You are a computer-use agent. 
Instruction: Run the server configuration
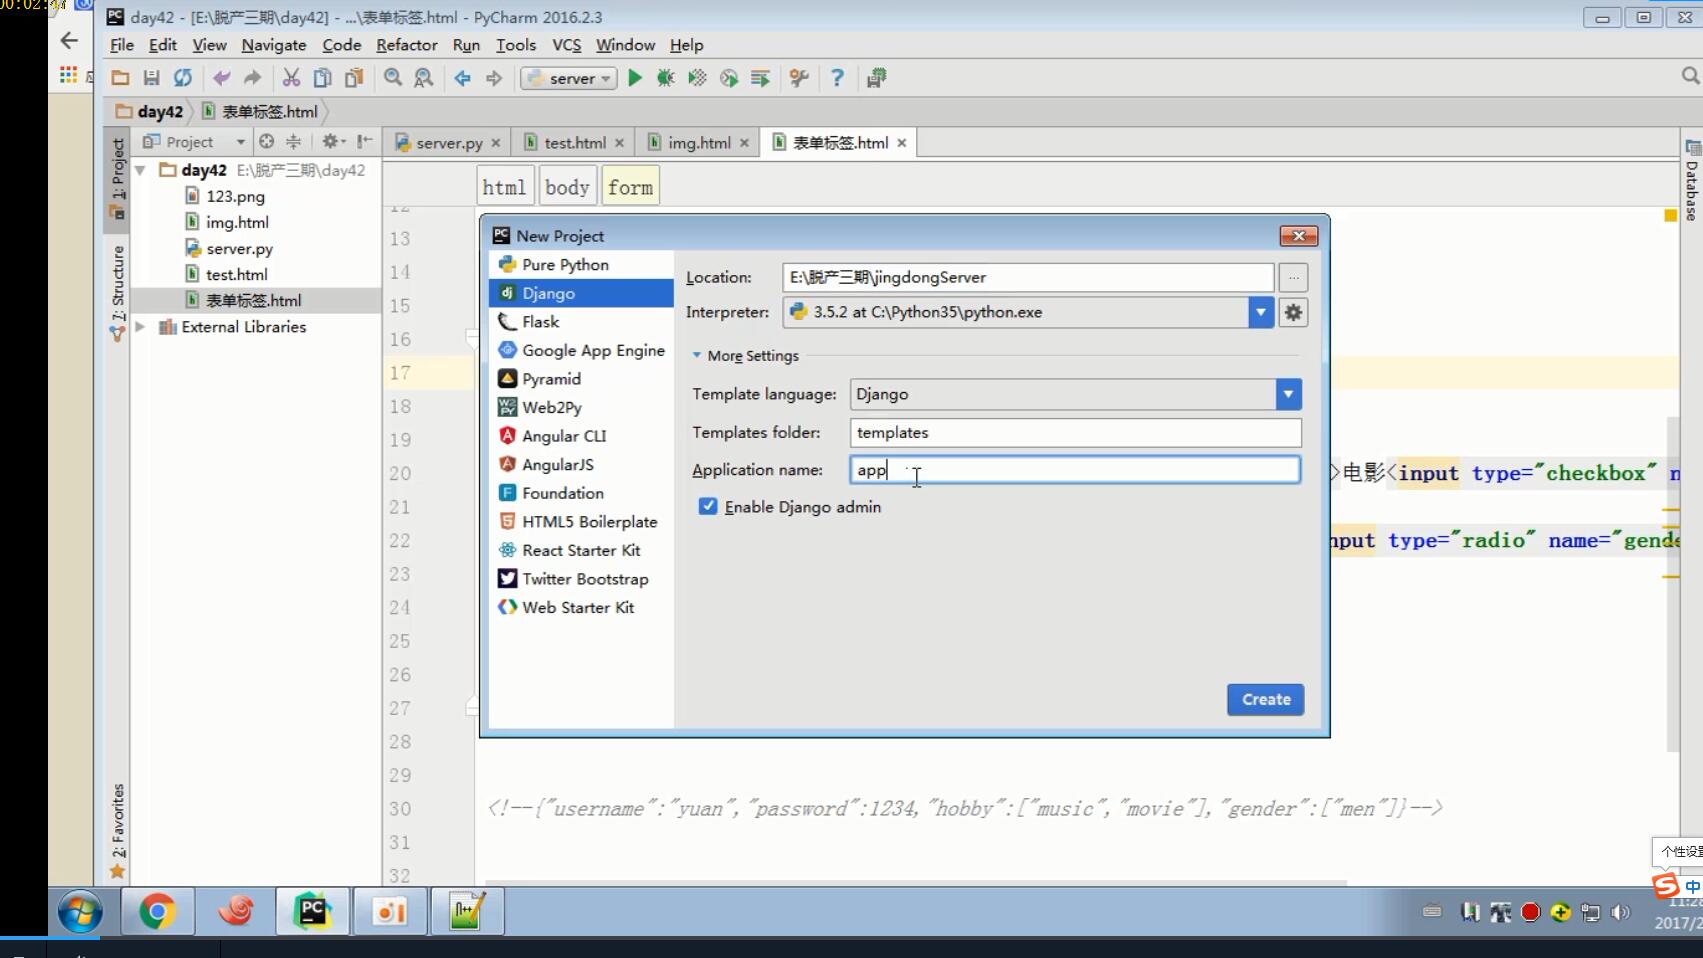634,78
